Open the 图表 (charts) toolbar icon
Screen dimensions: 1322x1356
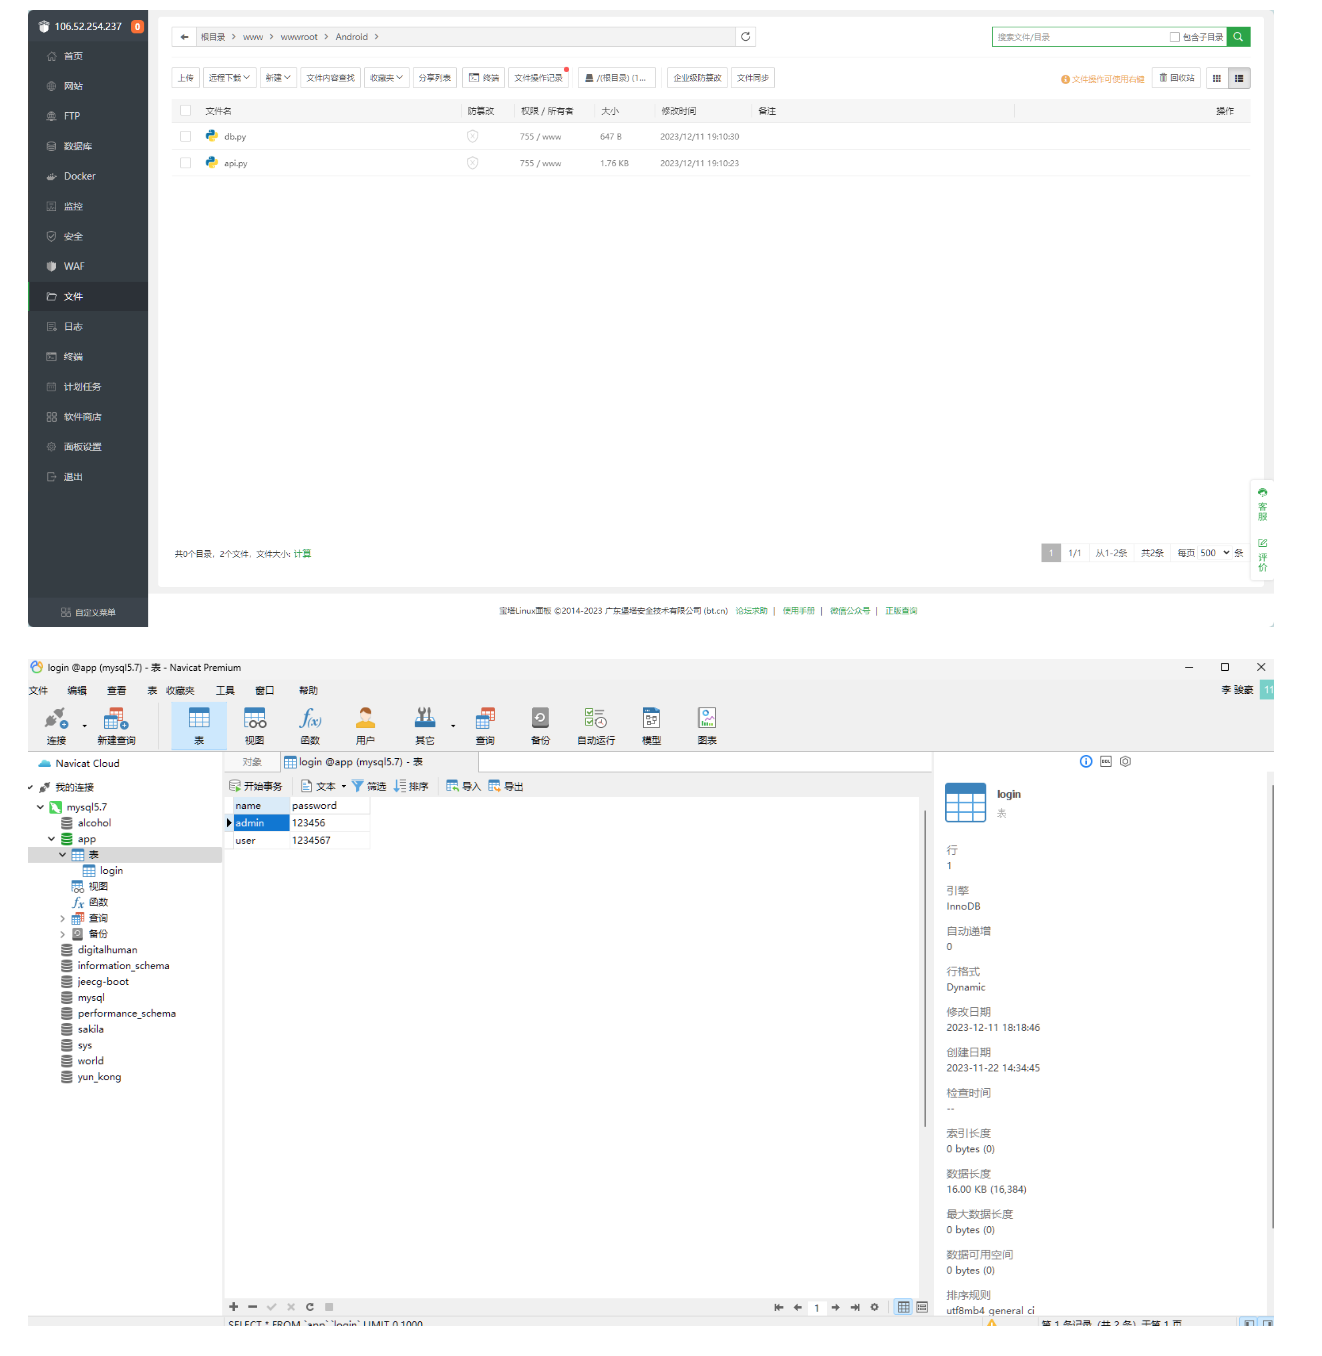click(707, 725)
